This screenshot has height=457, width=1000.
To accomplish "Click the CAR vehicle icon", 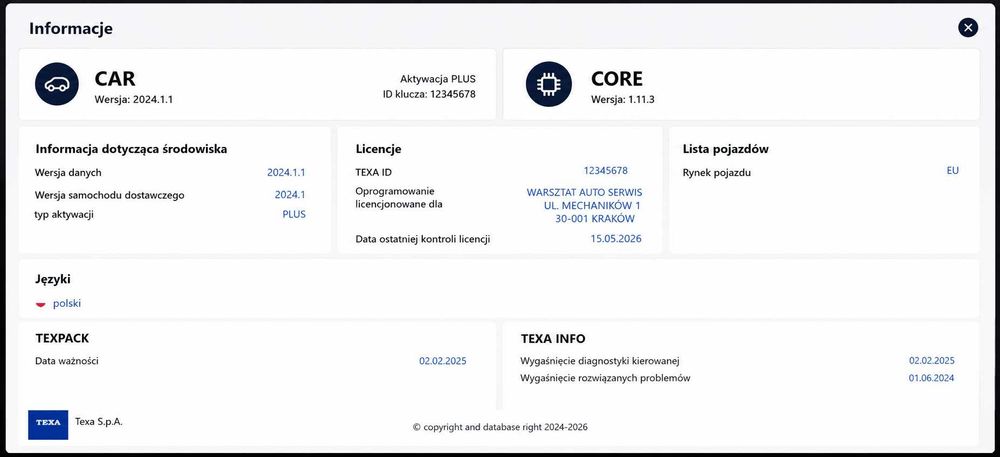I will pos(57,84).
